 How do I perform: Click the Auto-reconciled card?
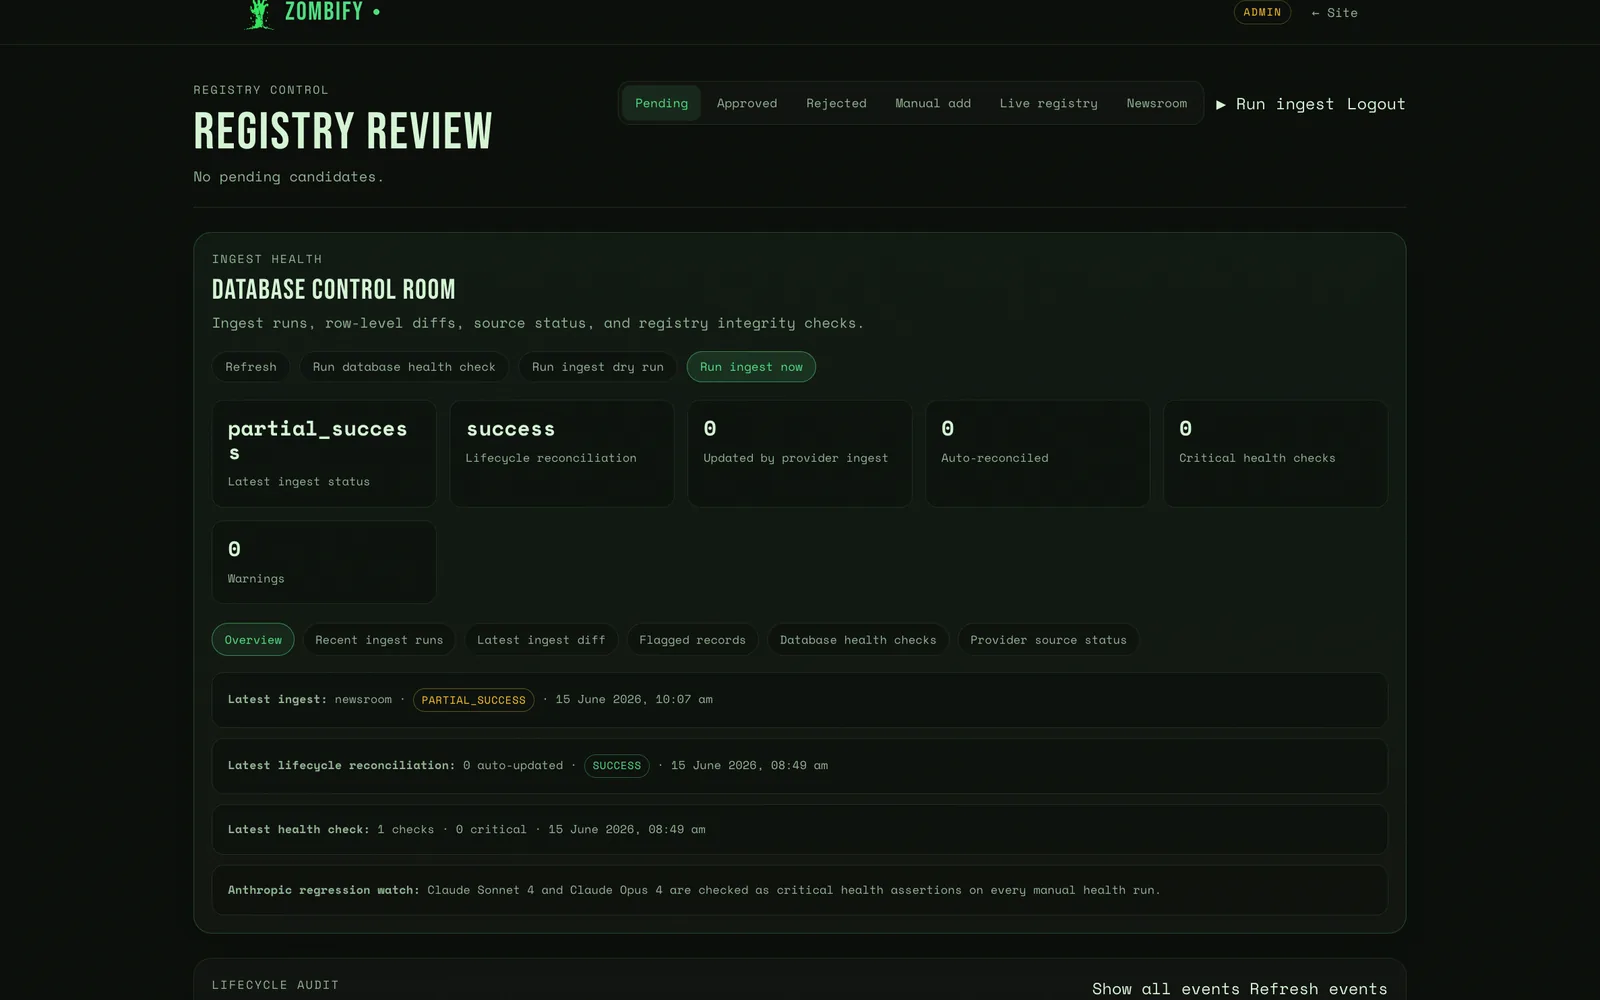coord(1038,454)
